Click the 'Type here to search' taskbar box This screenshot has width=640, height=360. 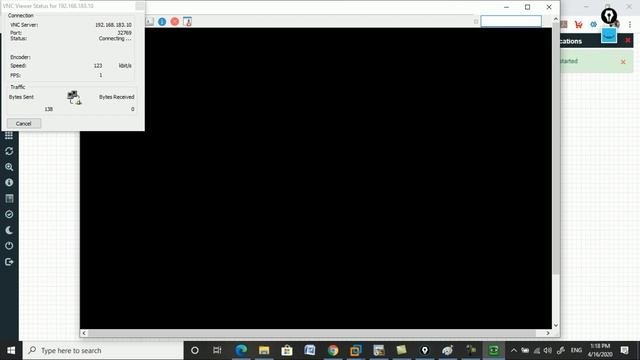(103, 350)
